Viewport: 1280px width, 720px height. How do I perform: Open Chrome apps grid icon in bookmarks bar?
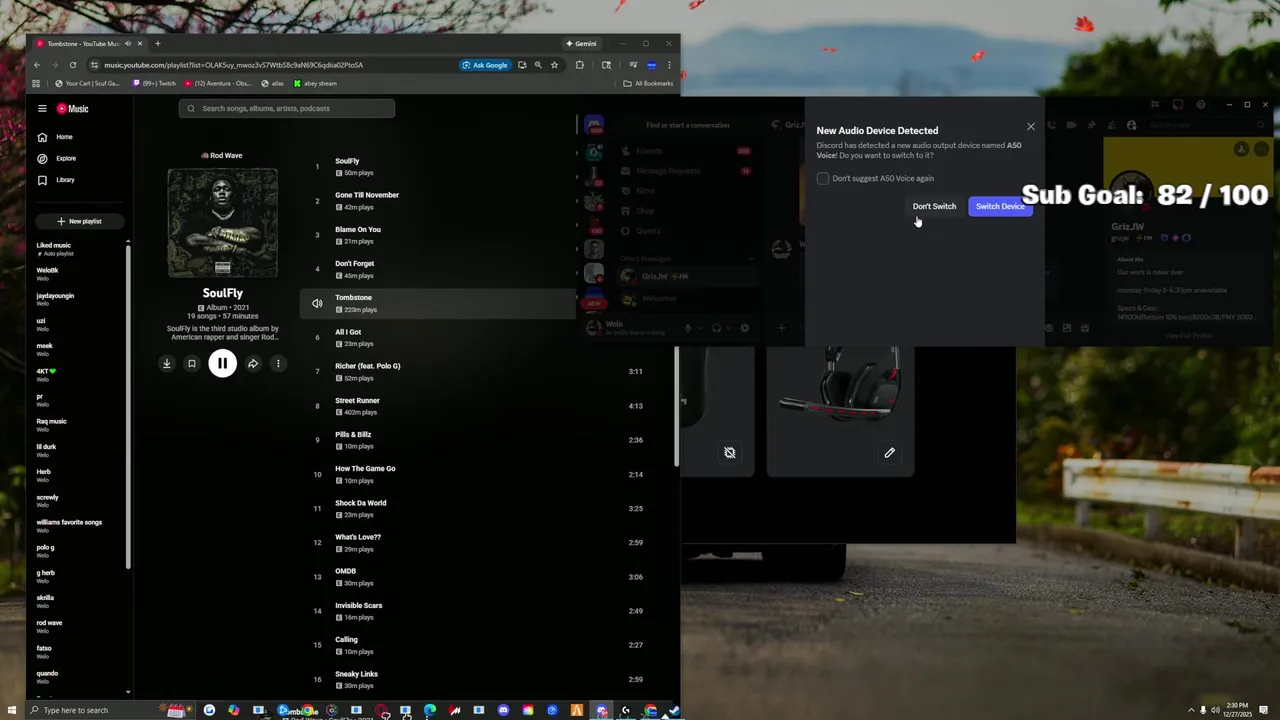[36, 84]
